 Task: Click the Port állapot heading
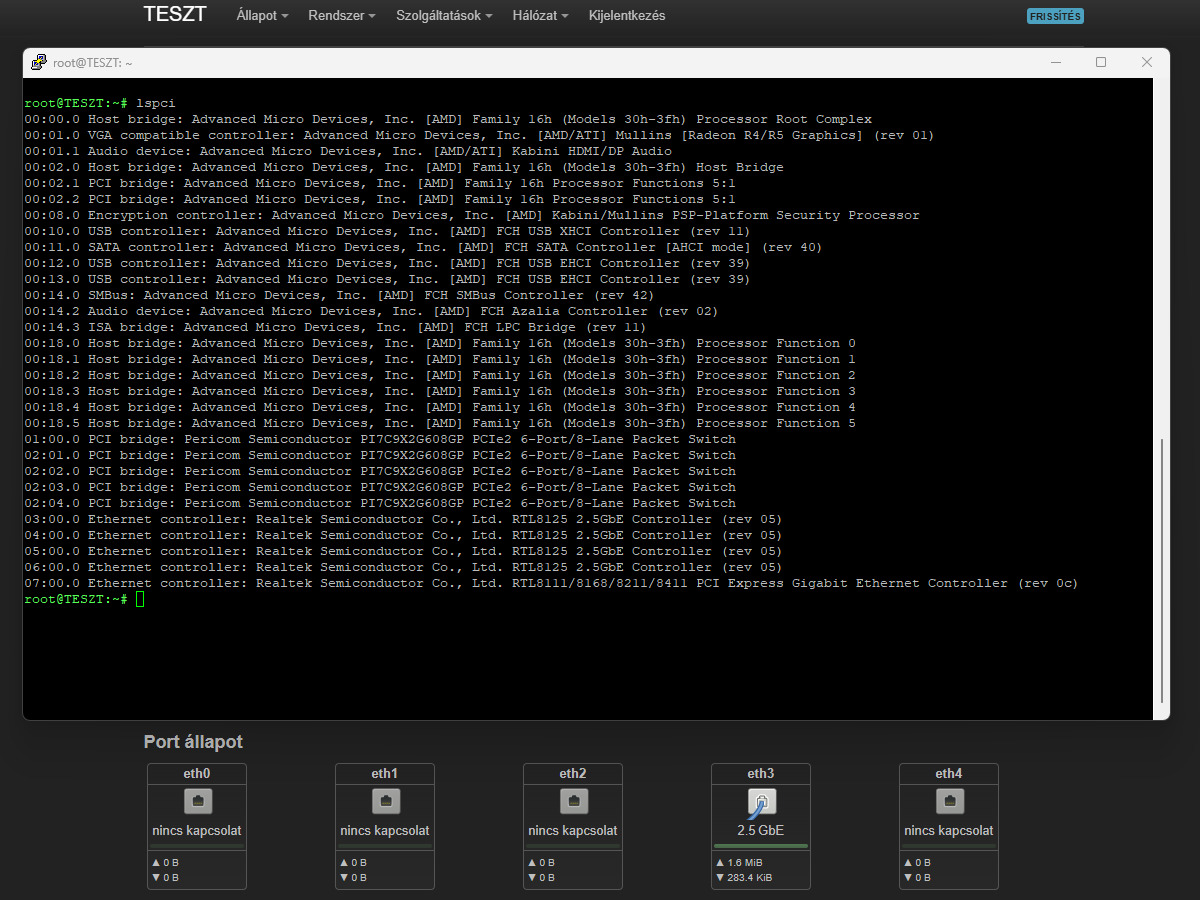point(193,742)
